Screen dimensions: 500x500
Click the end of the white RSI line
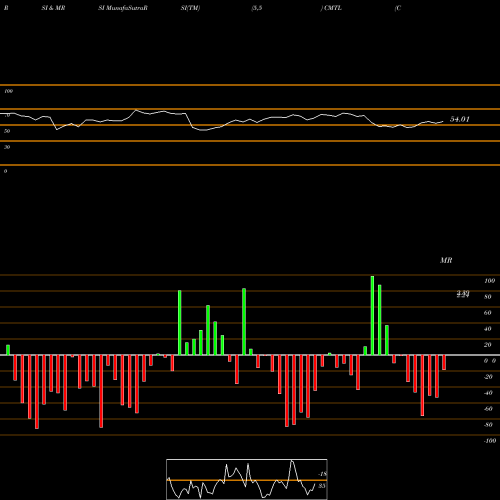[x=443, y=122]
